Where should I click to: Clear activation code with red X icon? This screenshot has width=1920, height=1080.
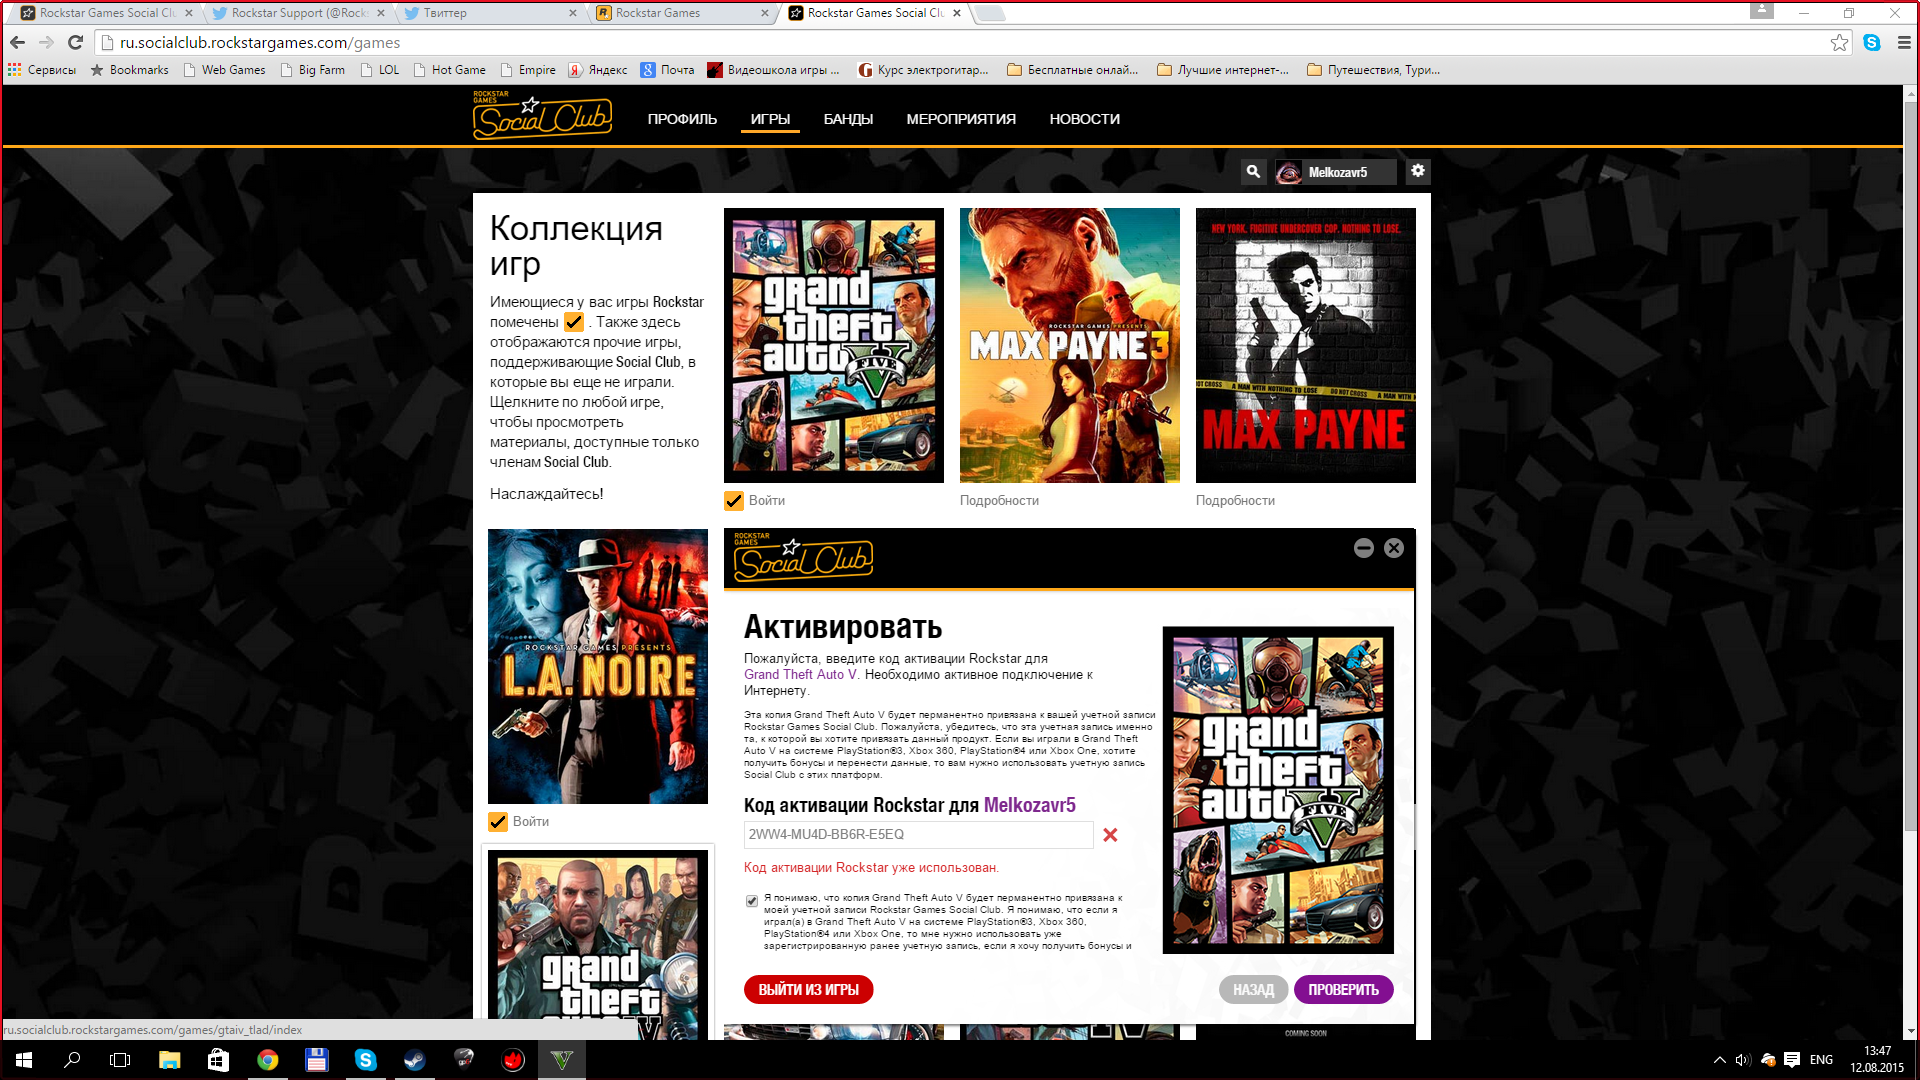[1110, 835]
